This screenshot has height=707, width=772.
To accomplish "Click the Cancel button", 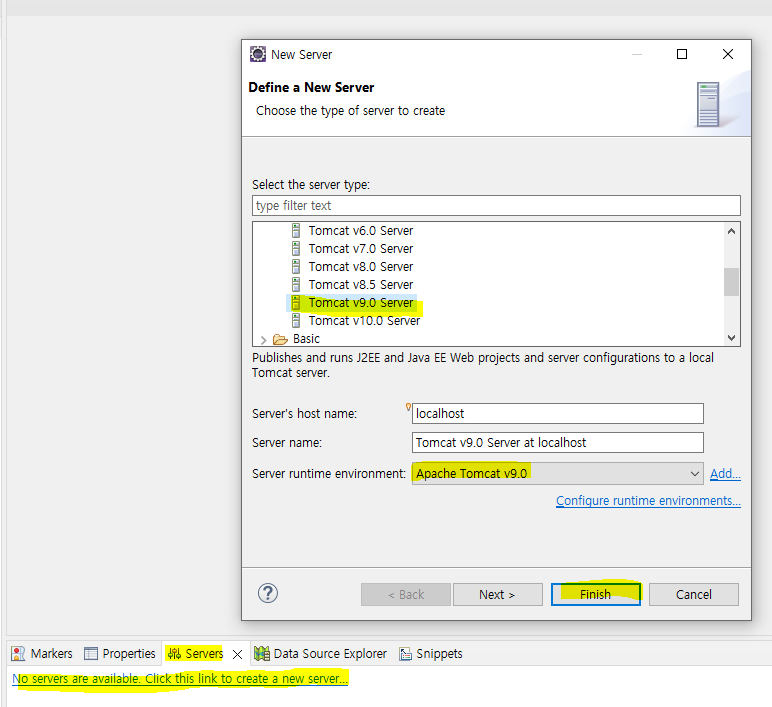I will pyautogui.click(x=693, y=594).
